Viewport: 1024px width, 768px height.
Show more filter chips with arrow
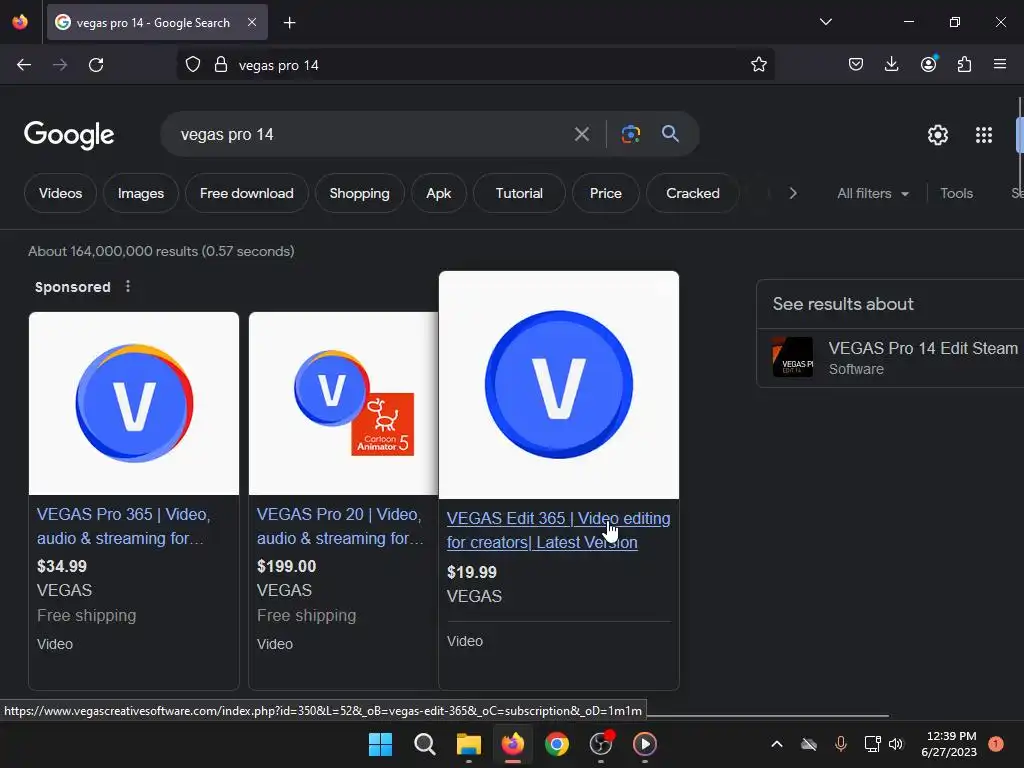coord(792,193)
